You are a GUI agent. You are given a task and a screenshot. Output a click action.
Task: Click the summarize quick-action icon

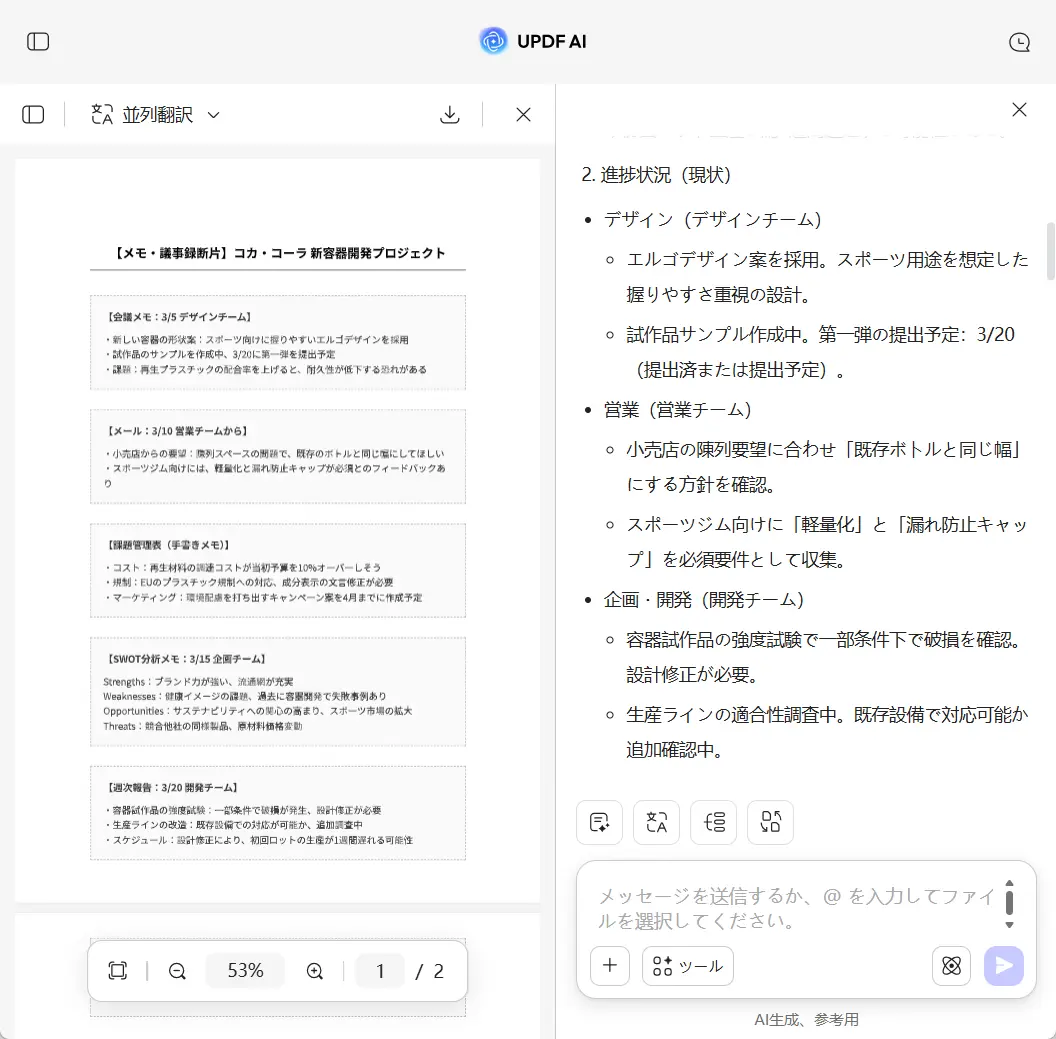point(599,822)
